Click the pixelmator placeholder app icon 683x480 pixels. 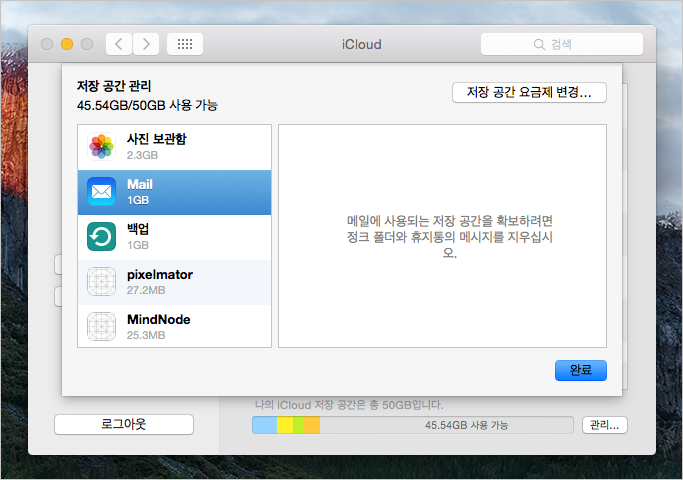pyautogui.click(x=101, y=281)
